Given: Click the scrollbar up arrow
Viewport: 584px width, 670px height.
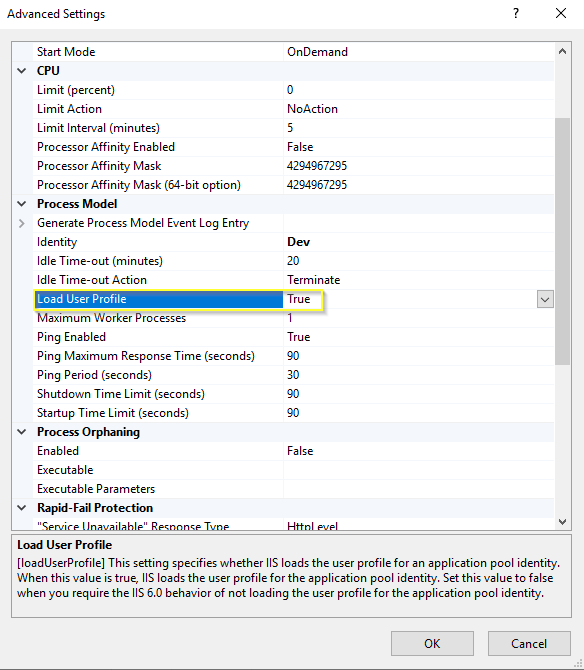Looking at the screenshot, I should 563,52.
